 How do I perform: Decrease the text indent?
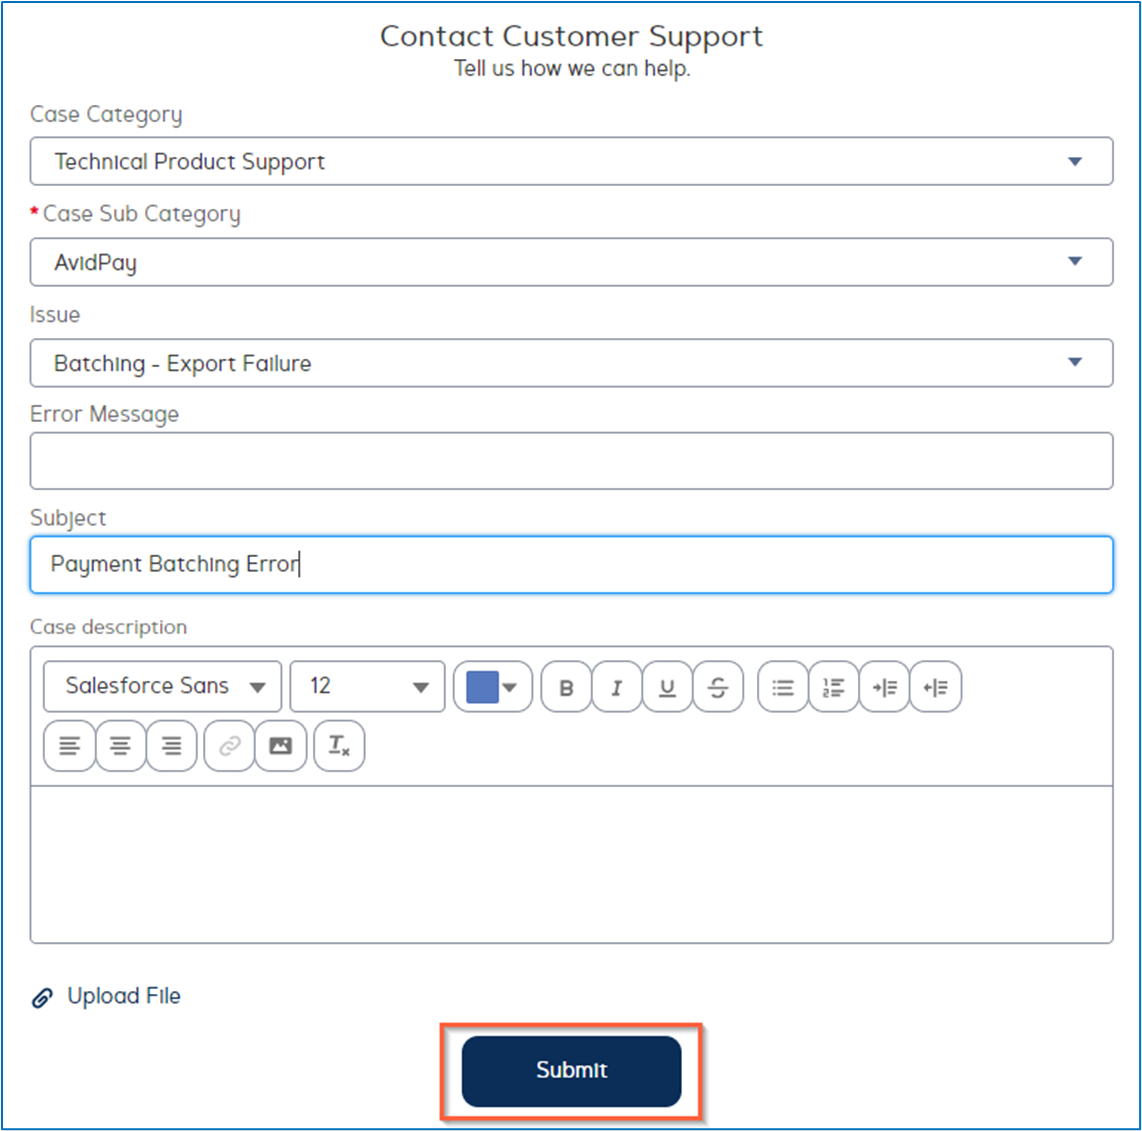click(935, 687)
